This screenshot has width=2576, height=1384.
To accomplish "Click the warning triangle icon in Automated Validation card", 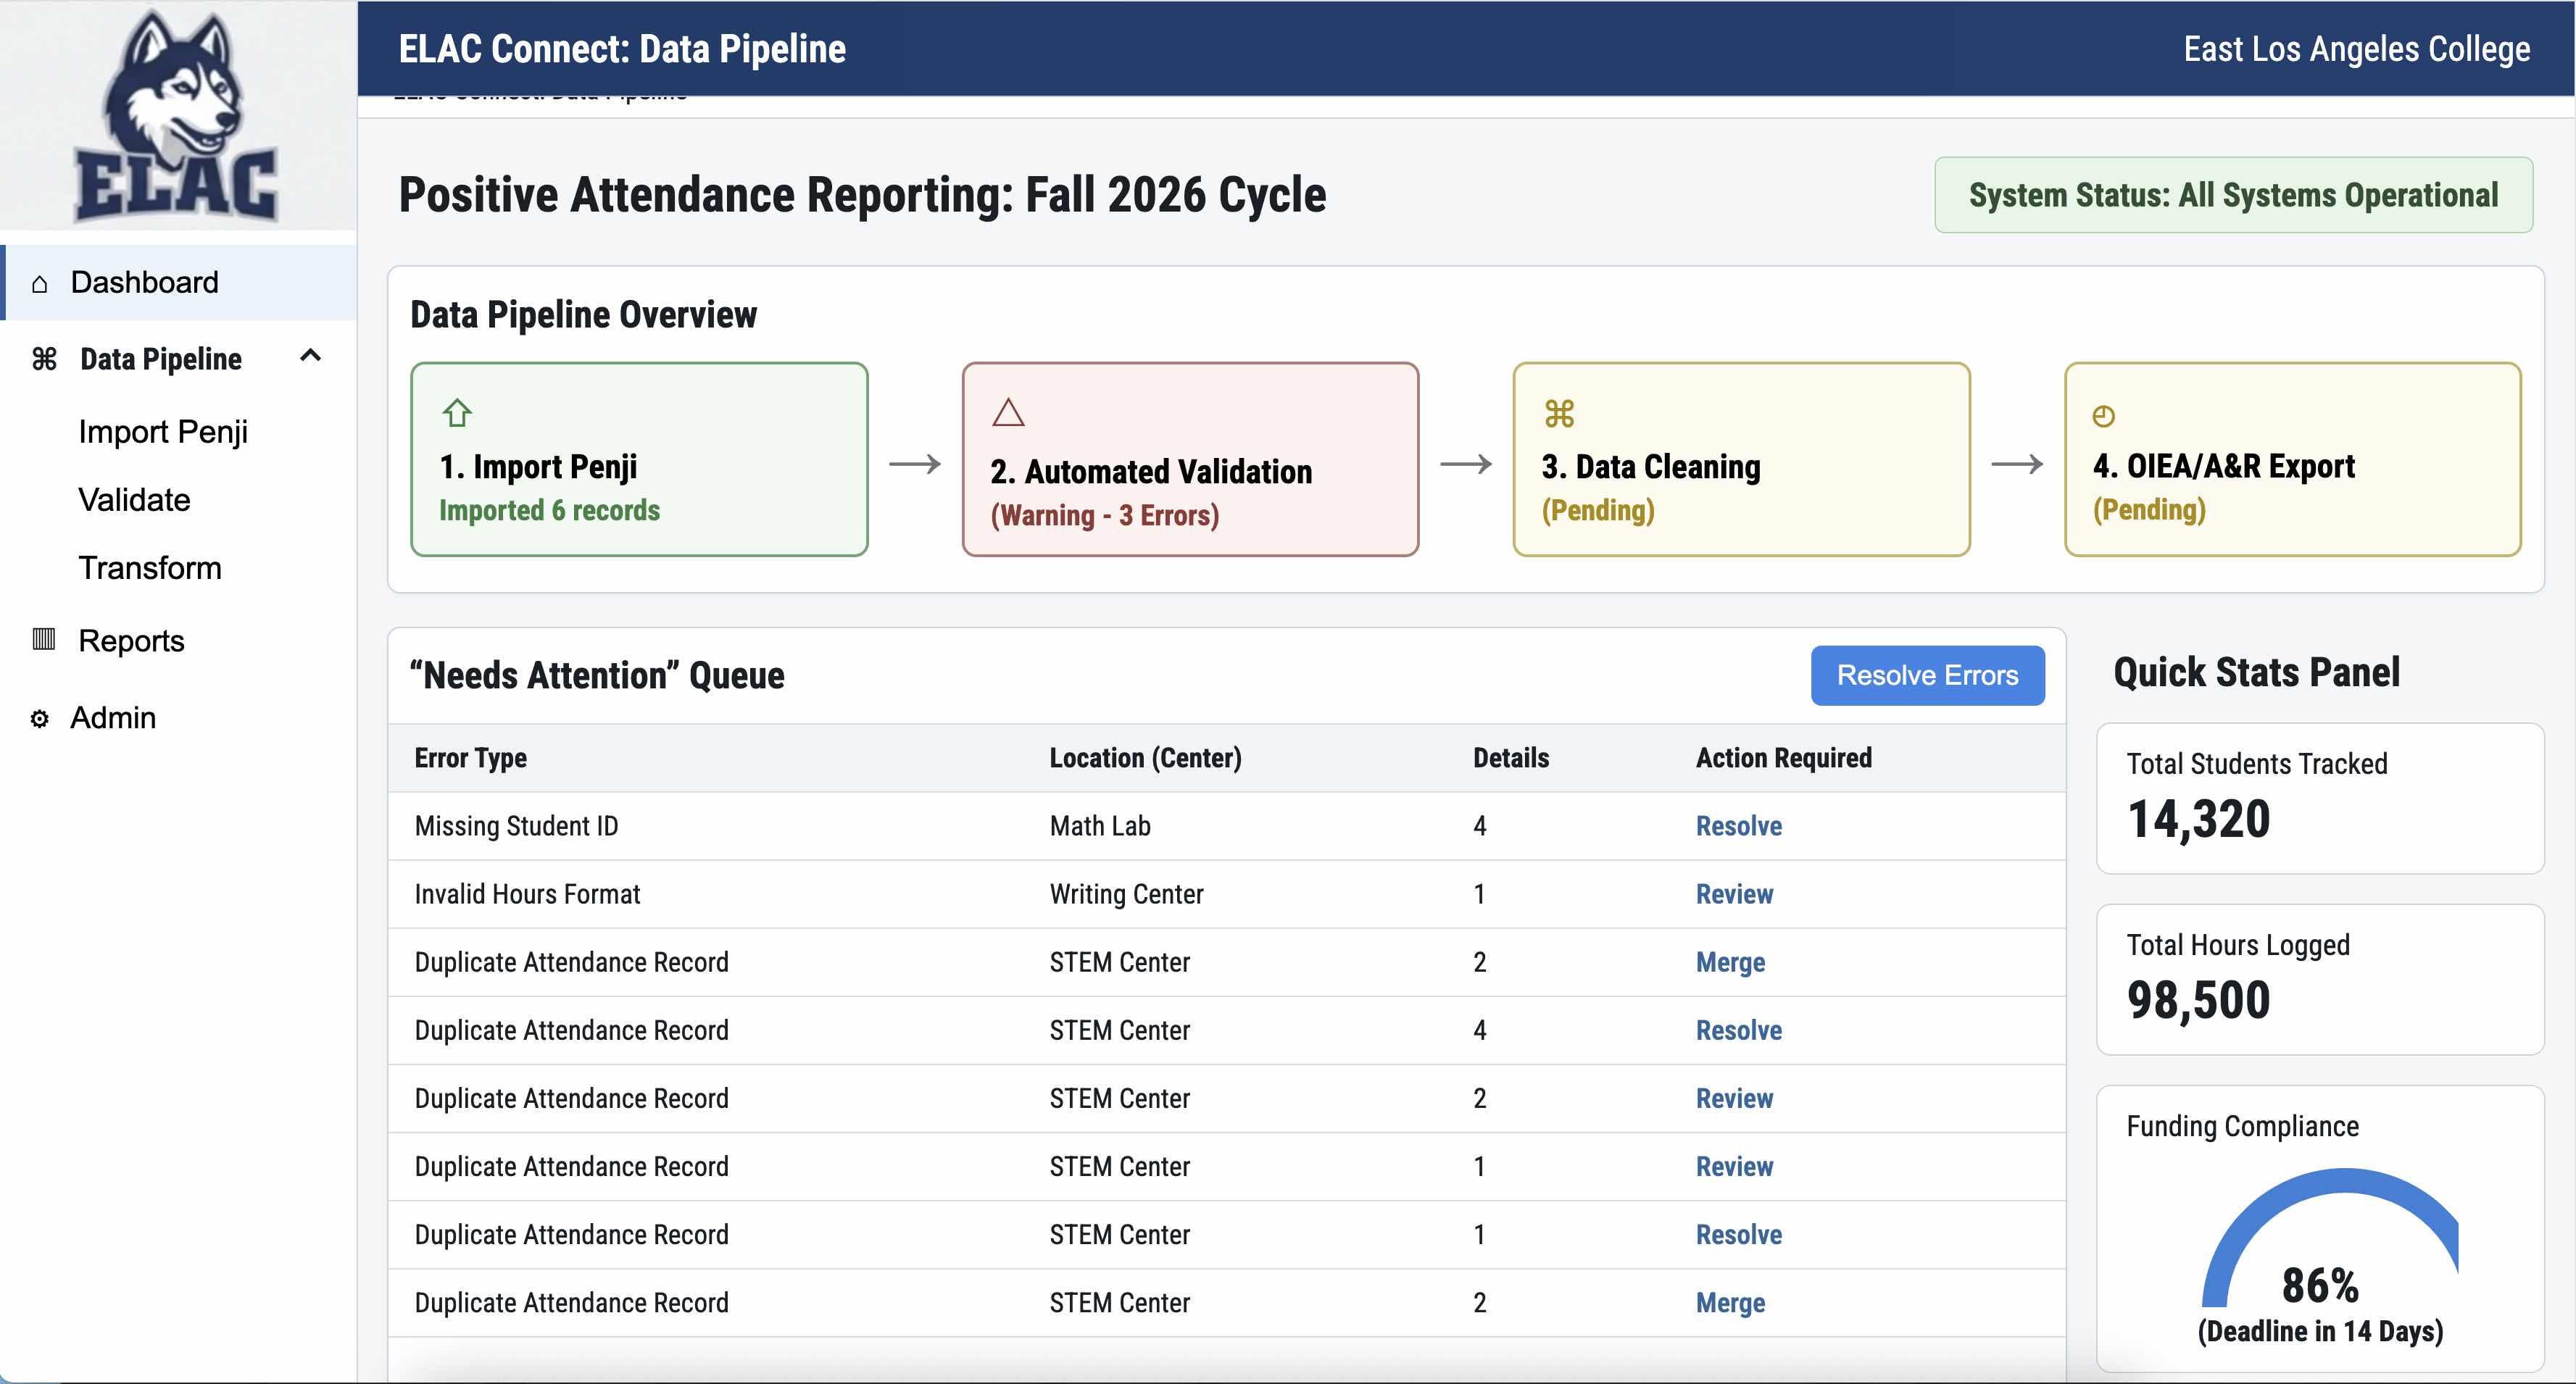I will 1008,413.
